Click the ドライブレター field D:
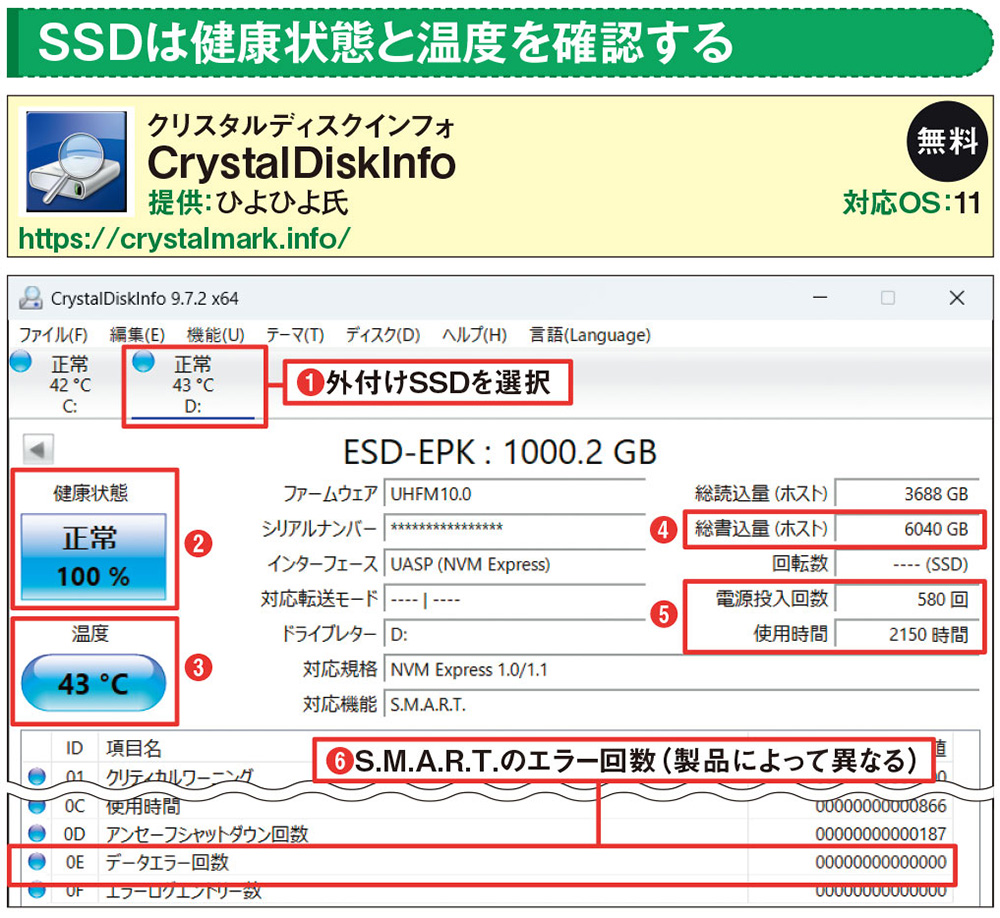Screen dimensions: 1000x918 point(515,635)
